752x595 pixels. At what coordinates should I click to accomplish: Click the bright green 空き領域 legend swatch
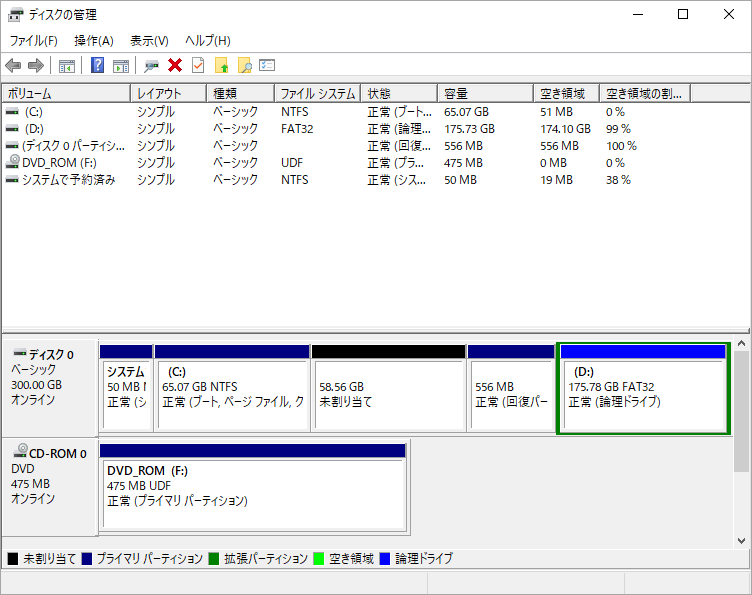click(318, 559)
